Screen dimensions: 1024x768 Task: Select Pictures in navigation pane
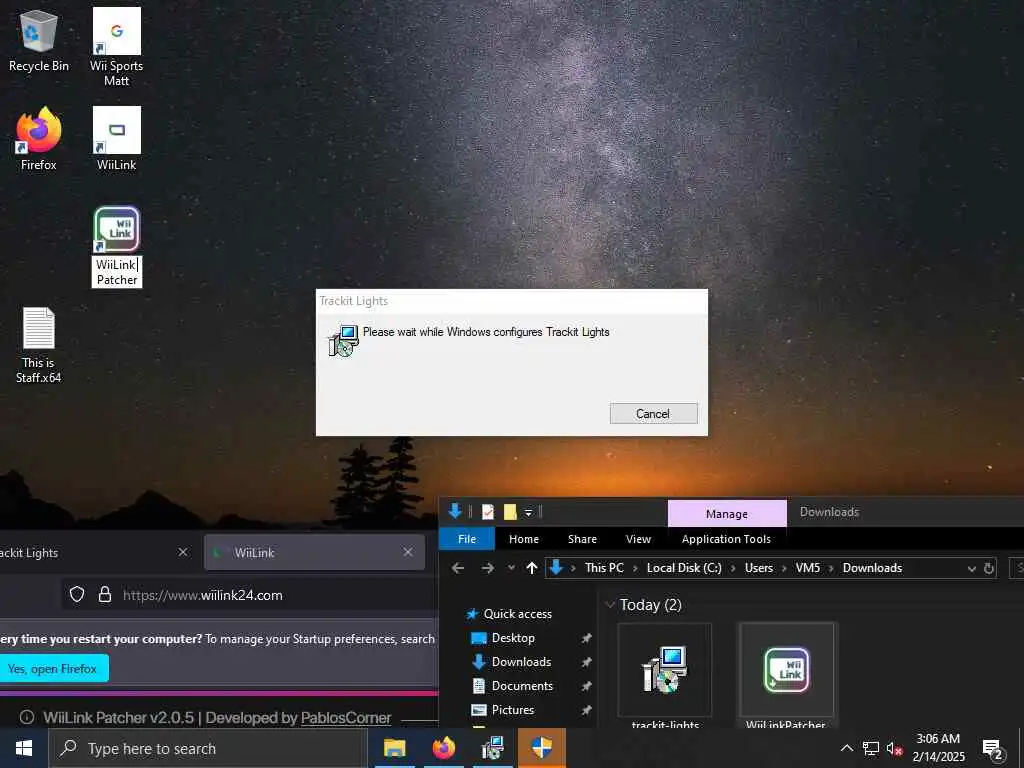click(x=513, y=710)
